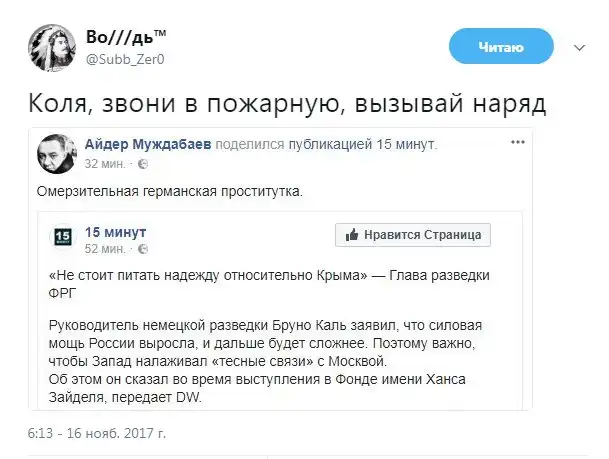Open the tweet date '6:13 - 16 нояб. 2017 г.'
The width and height of the screenshot is (609, 459).
pos(96,434)
